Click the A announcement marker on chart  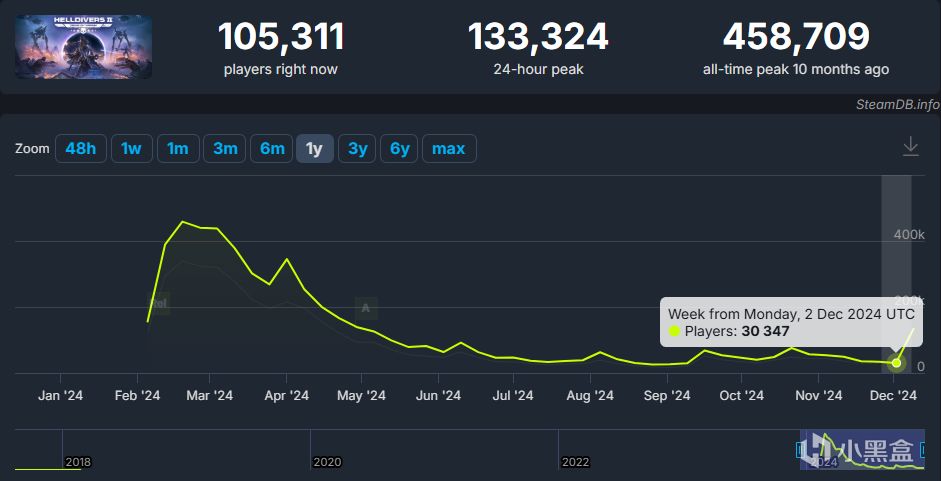(x=365, y=309)
